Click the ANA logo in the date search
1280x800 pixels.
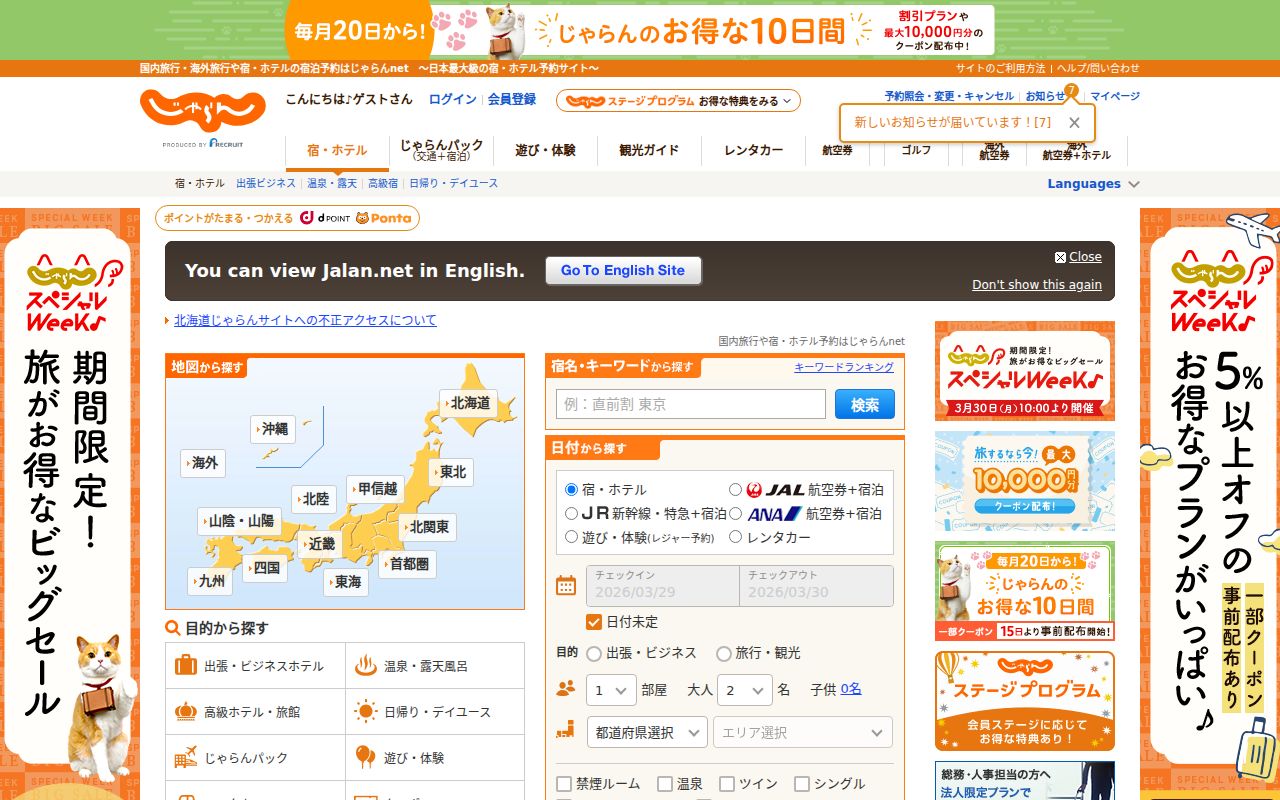point(775,514)
